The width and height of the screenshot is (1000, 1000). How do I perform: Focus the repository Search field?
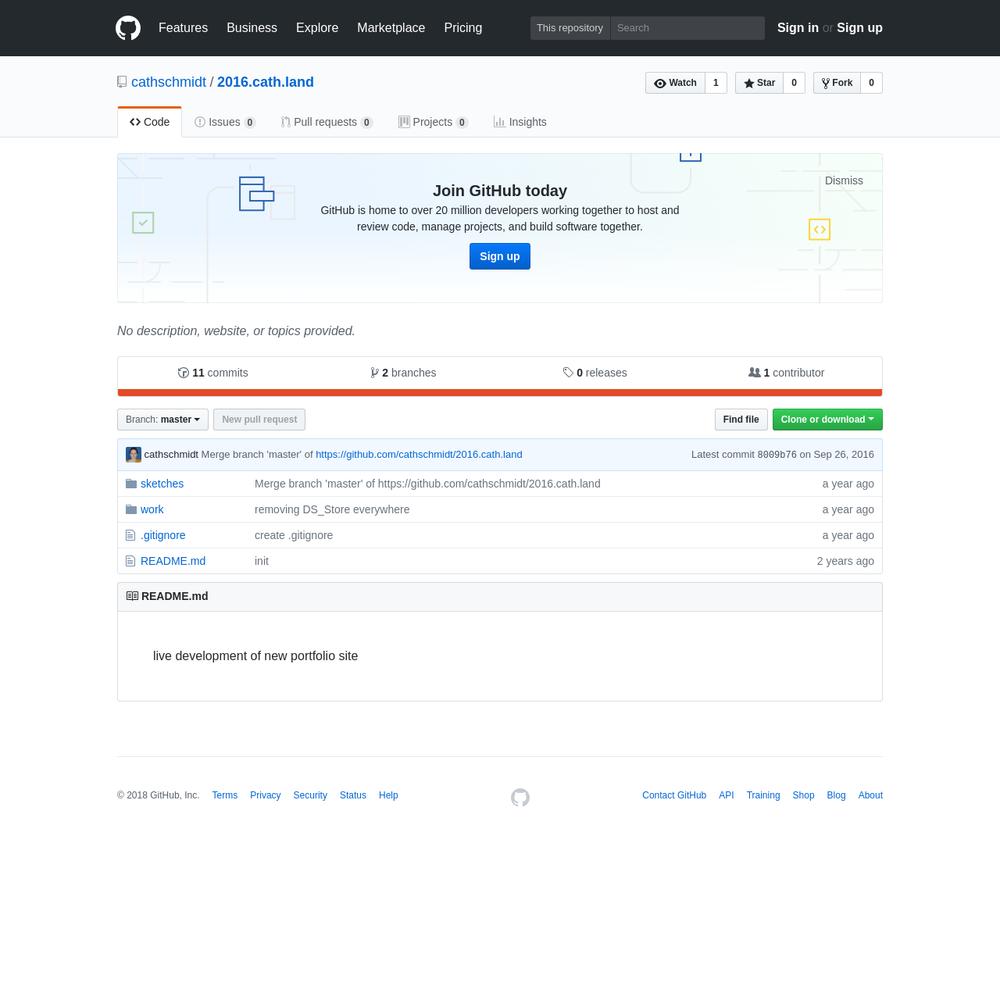click(688, 28)
